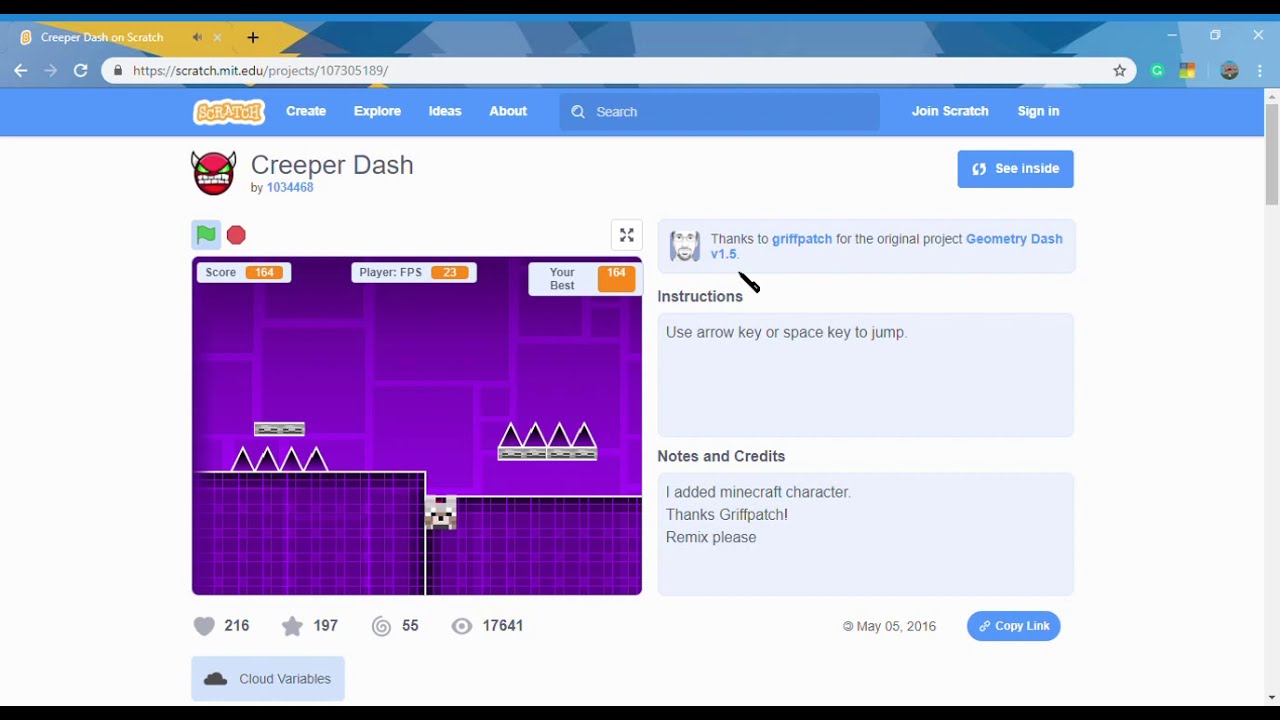Click the griffpatch avatar thumbnail
The image size is (1280, 720).
685,245
